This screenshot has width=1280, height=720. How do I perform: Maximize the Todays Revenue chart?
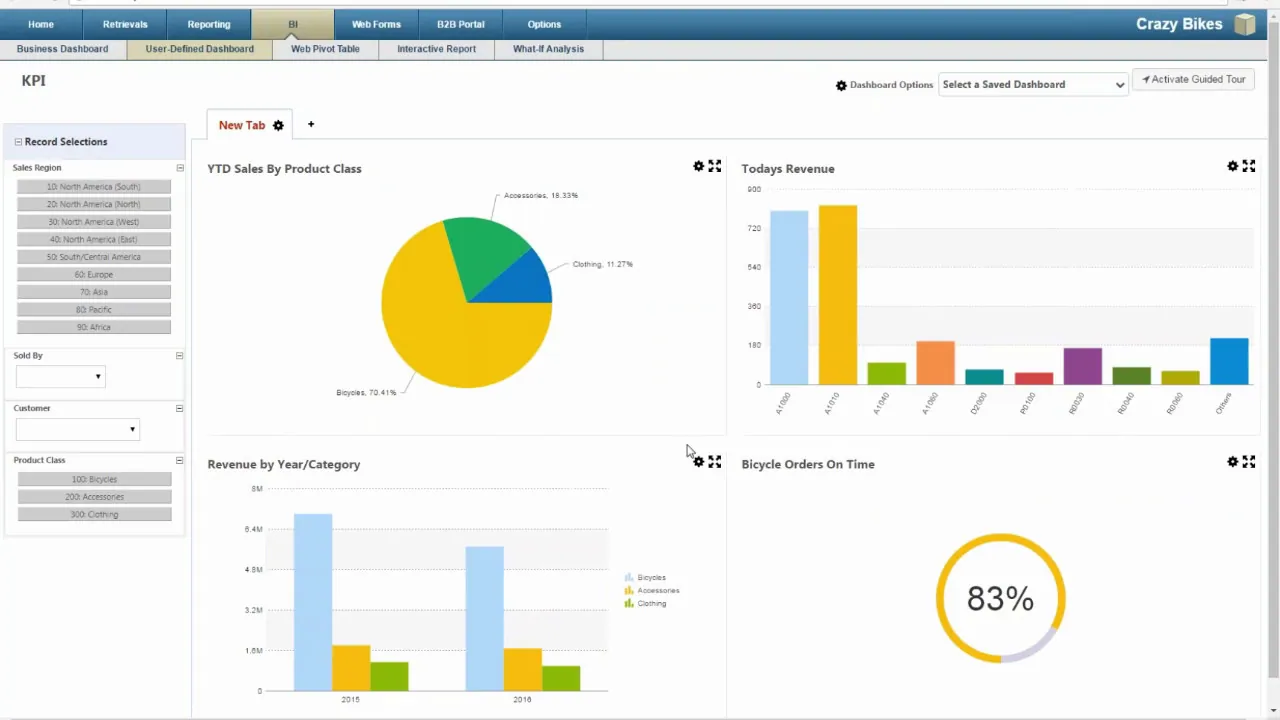click(x=1248, y=166)
